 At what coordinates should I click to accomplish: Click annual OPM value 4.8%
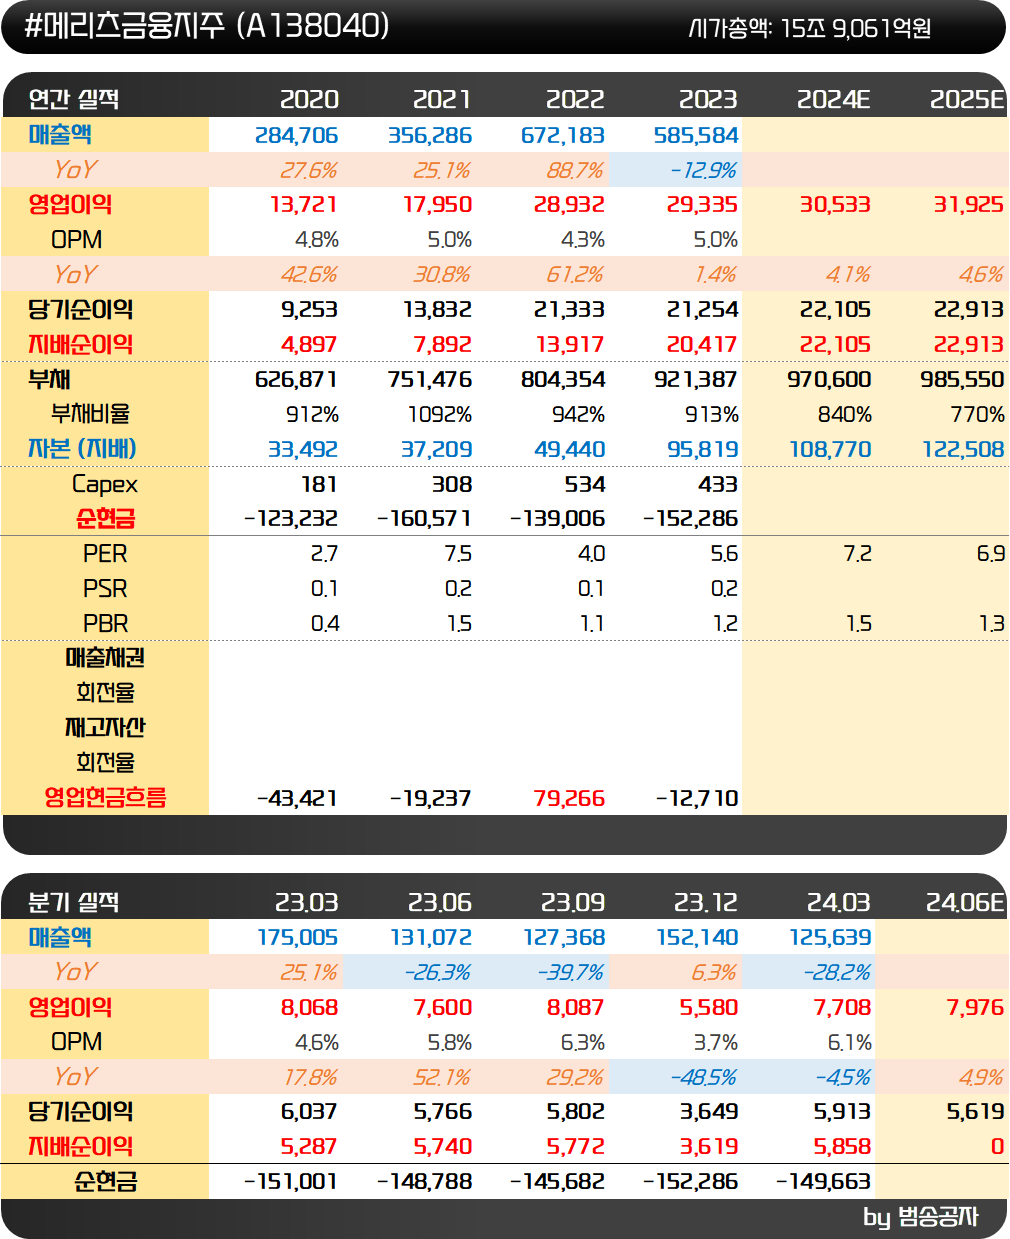317,240
